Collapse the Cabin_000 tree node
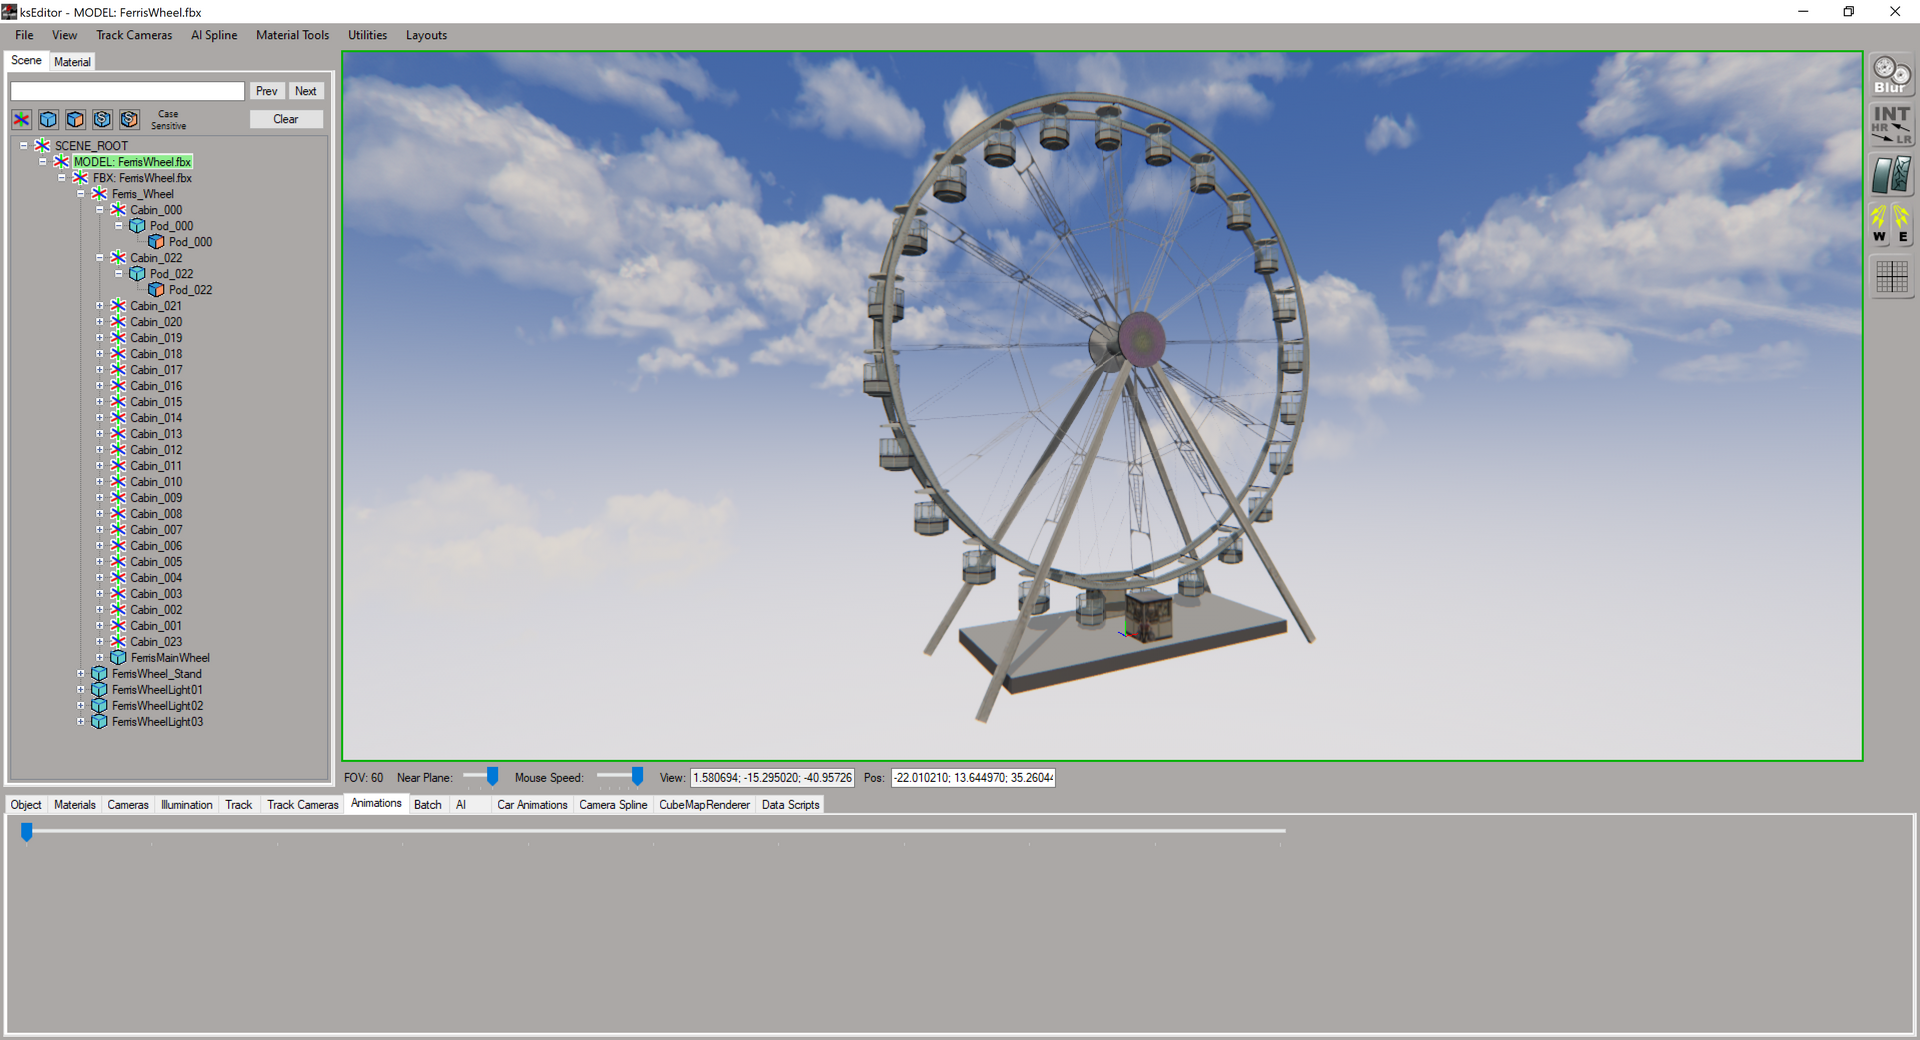Image resolution: width=1920 pixels, height=1040 pixels. pos(100,210)
